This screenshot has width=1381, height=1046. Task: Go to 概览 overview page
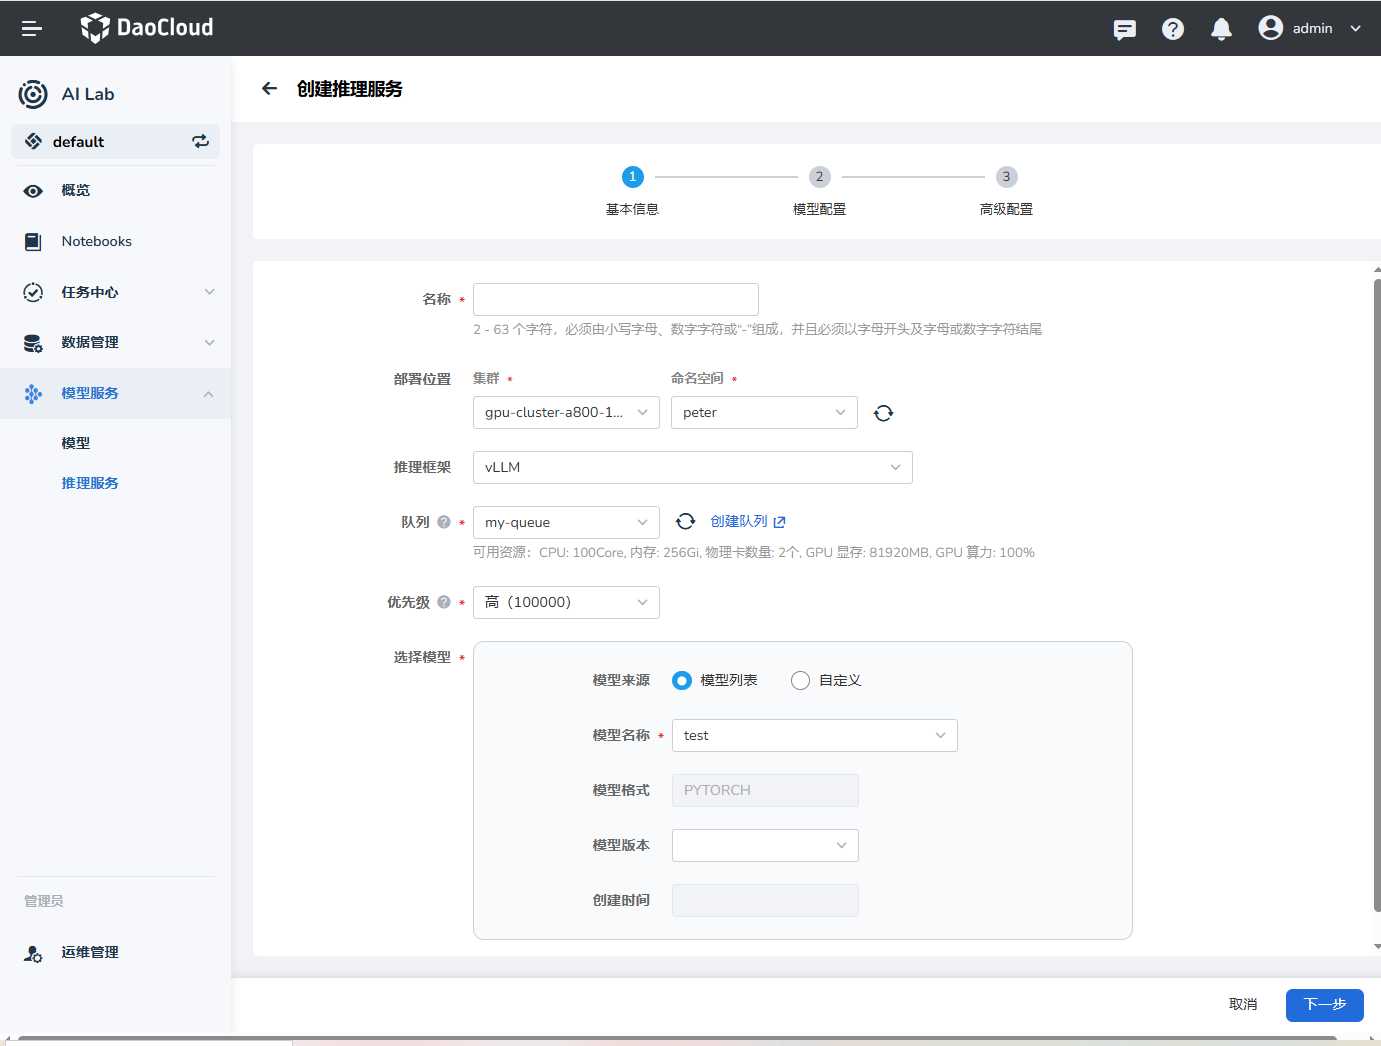coord(75,190)
